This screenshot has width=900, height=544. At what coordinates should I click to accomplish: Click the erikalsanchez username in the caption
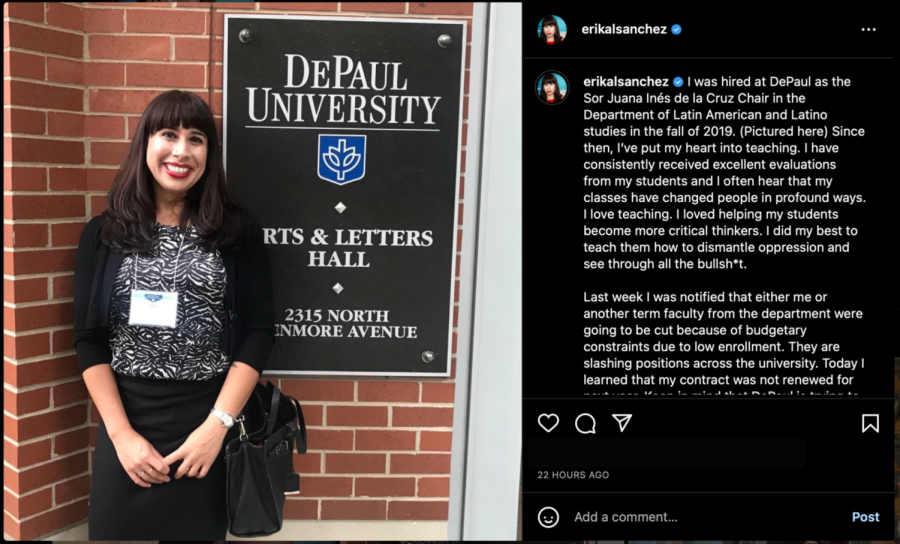(x=626, y=81)
